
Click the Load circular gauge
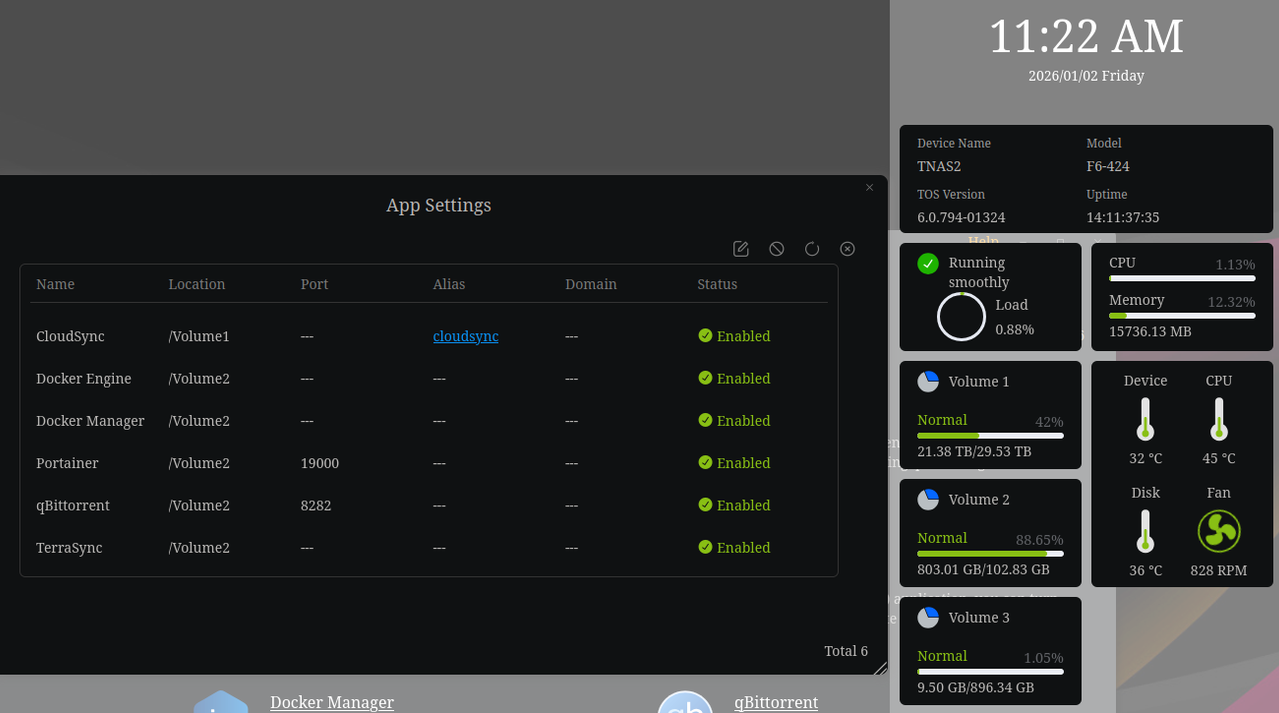[962, 316]
